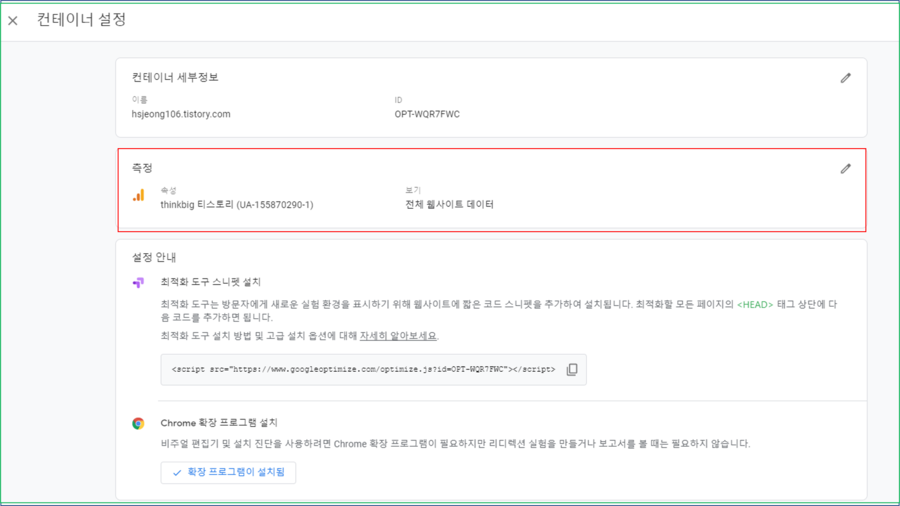Image resolution: width=900 pixels, height=506 pixels.
Task: Select the optimize.js script code text
Action: [363, 369]
